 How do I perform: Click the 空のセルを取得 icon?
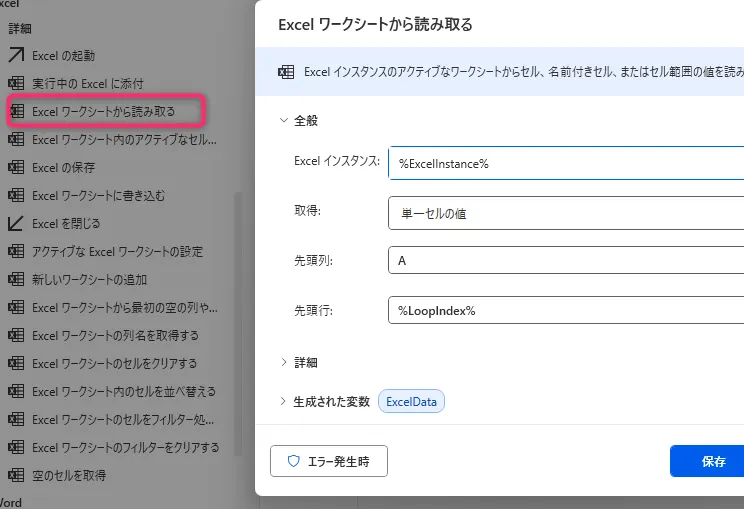16,475
